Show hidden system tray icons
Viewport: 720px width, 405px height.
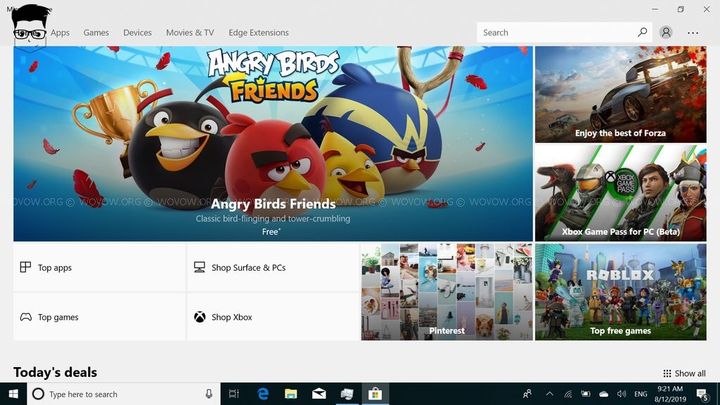coord(549,394)
